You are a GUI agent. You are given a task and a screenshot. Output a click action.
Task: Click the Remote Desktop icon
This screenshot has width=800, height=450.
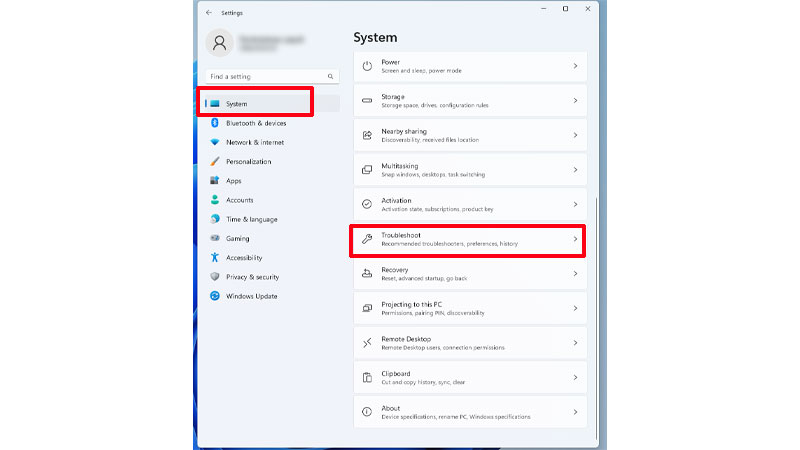coord(367,343)
